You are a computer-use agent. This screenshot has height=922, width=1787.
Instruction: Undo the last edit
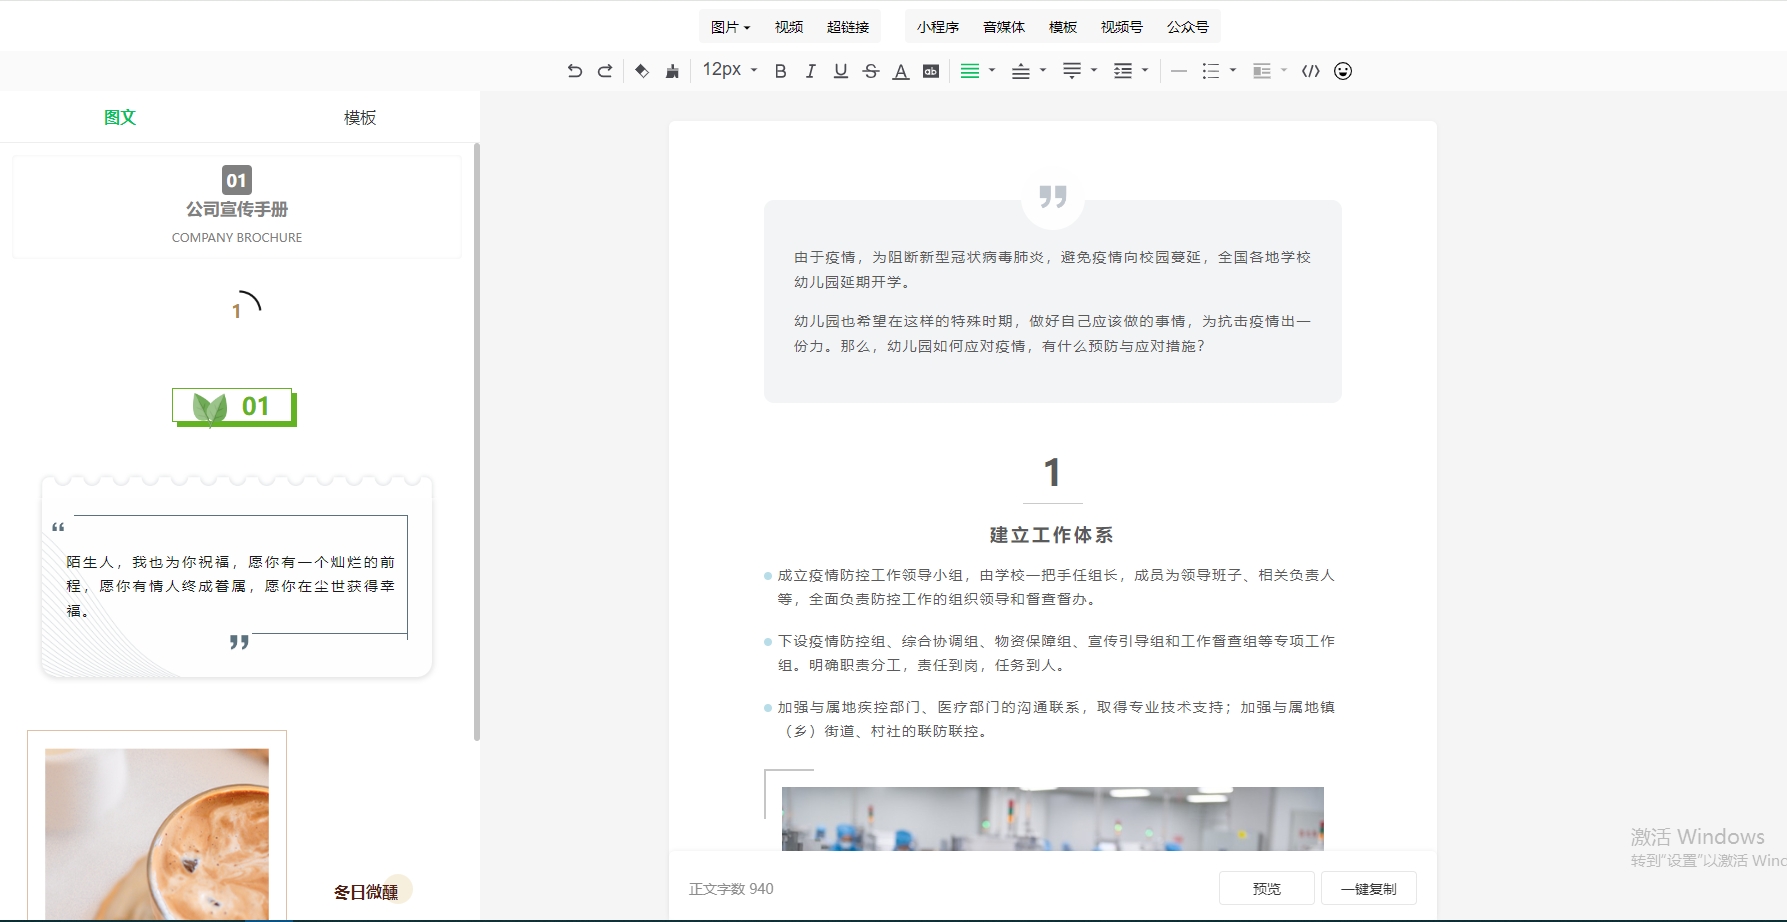[x=574, y=71]
